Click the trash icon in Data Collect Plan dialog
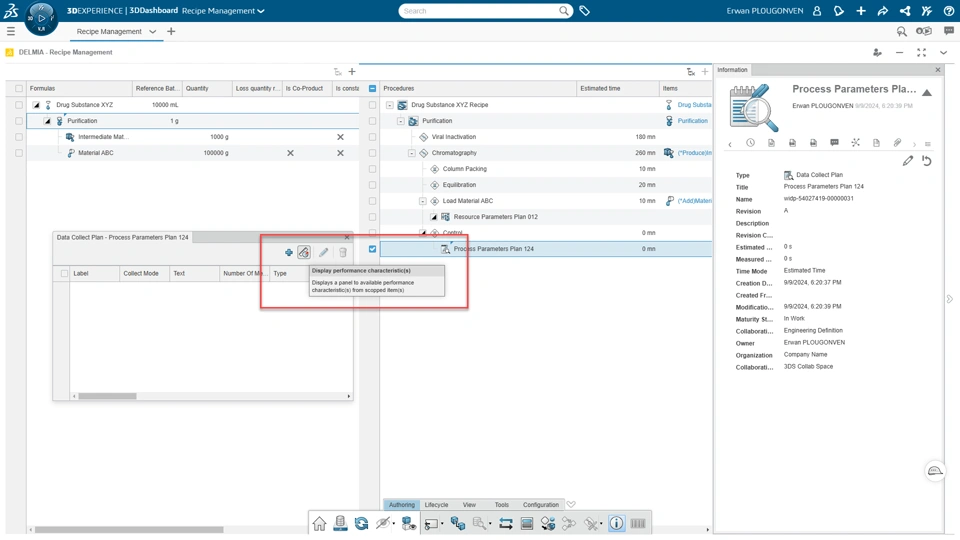Screen dimensions: 960x540 [x=343, y=252]
